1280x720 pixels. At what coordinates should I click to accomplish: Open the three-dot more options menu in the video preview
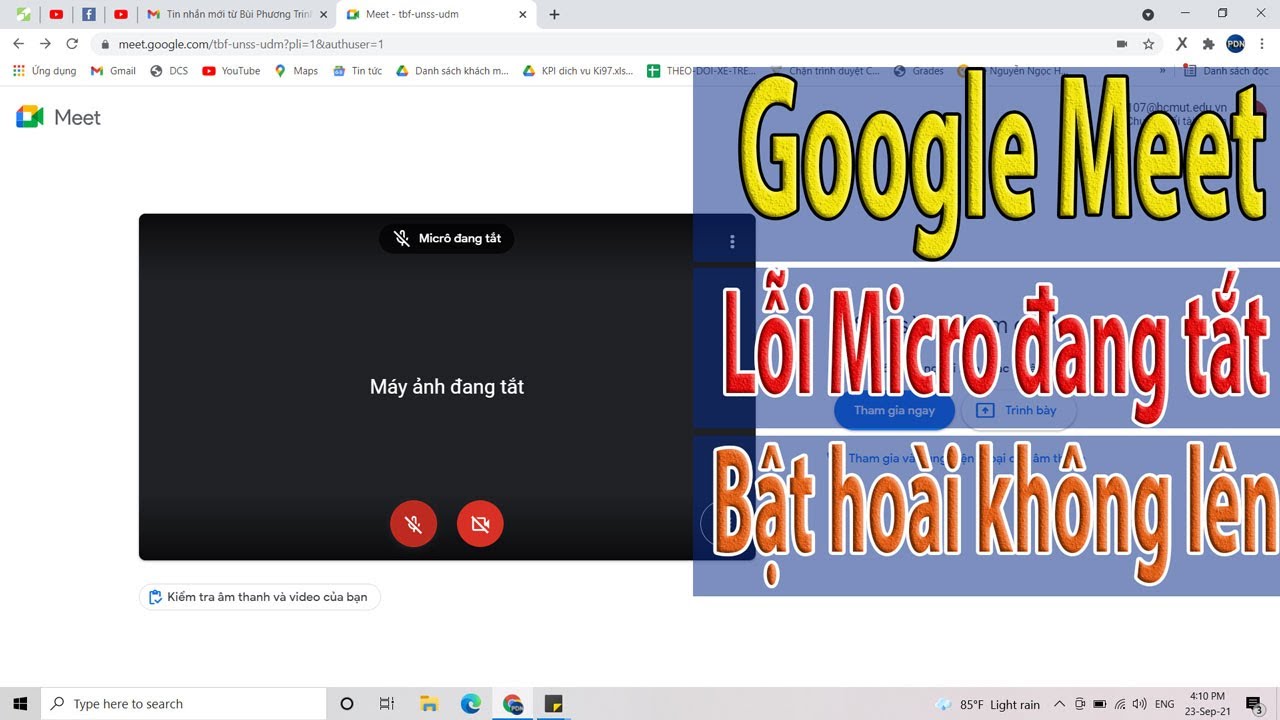tap(732, 241)
